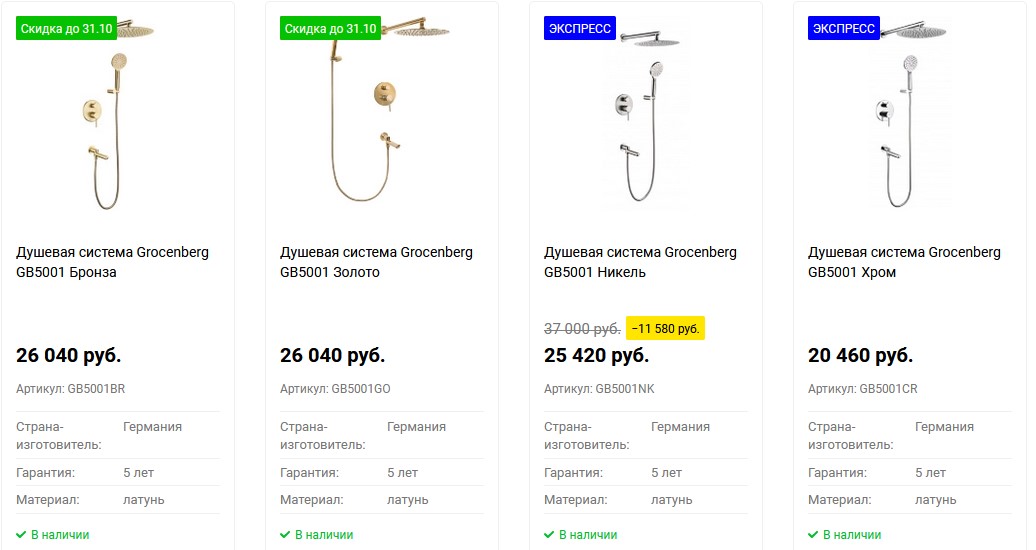Click the В наличии checkmark under the nickel item
Screen dimensions: 1036x550
coord(549,535)
